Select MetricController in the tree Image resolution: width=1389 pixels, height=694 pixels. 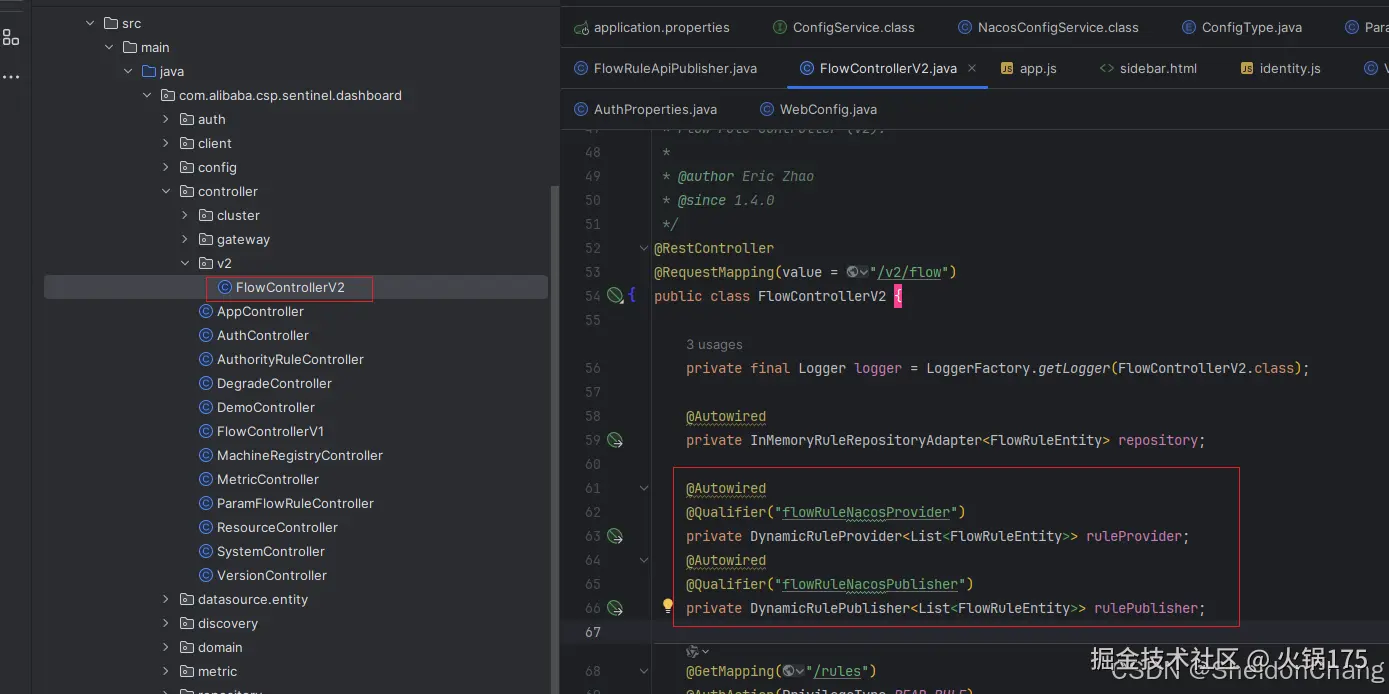point(267,480)
